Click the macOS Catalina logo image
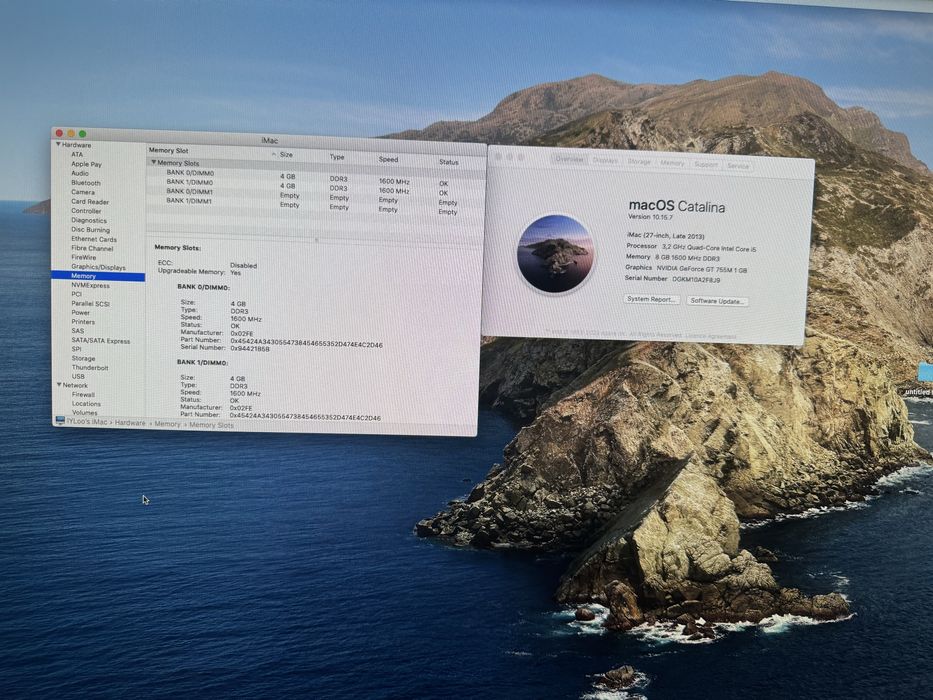This screenshot has height=700, width=933. (556, 254)
